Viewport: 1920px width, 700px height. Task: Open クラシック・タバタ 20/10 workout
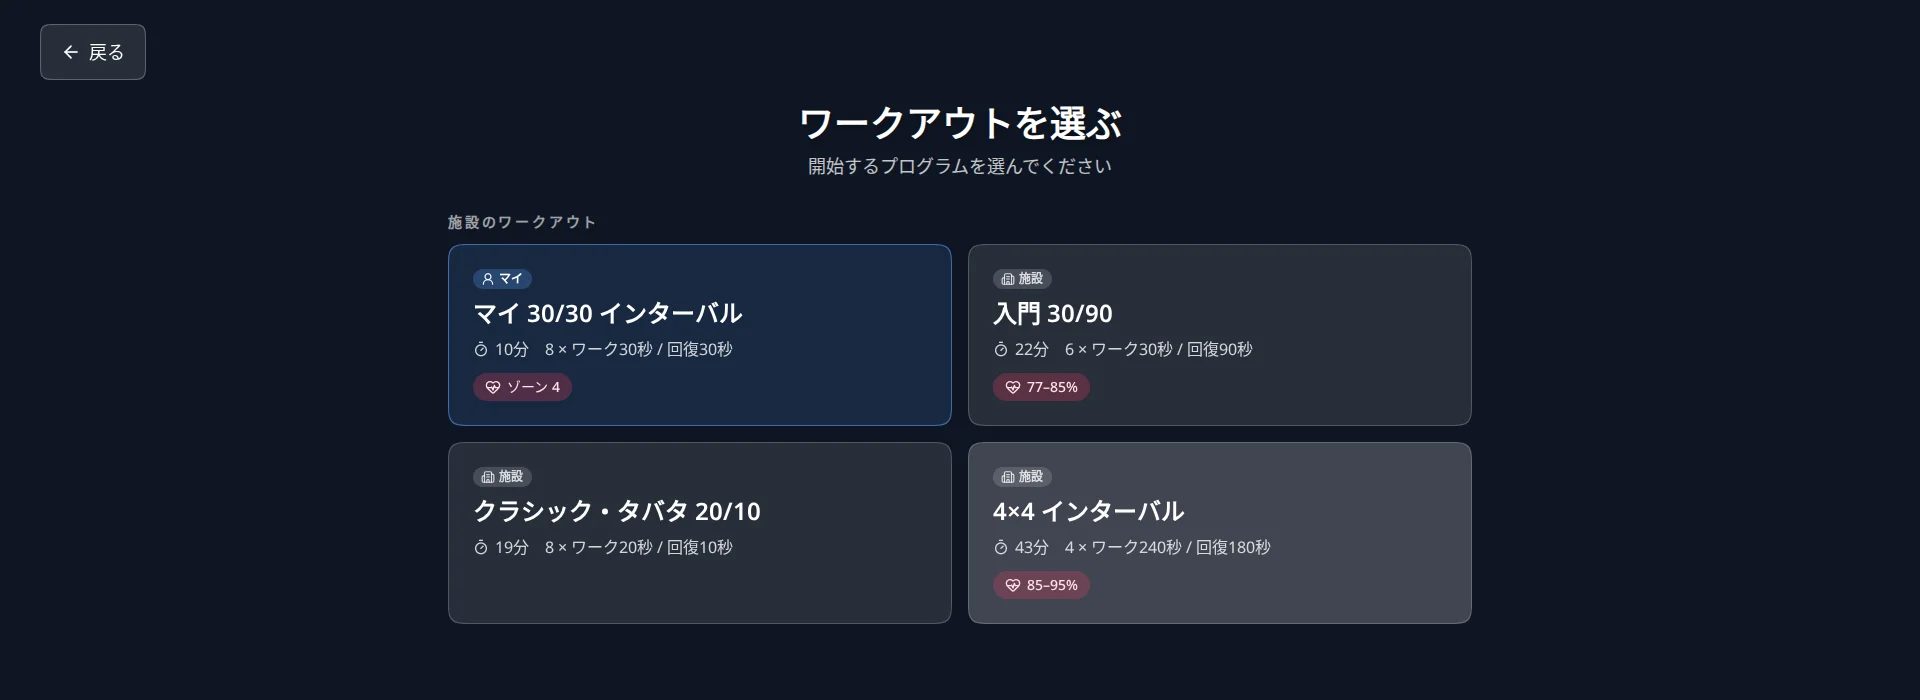pos(700,533)
